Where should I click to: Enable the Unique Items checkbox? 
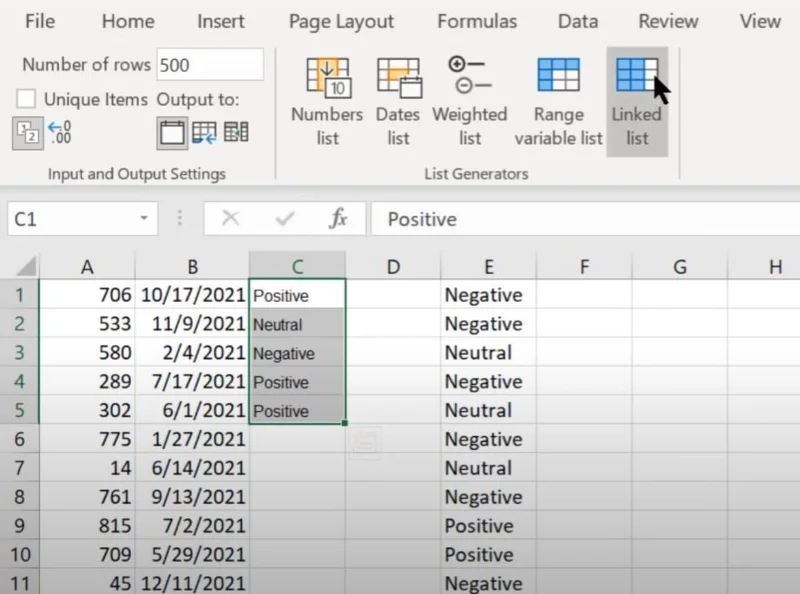(x=26, y=99)
